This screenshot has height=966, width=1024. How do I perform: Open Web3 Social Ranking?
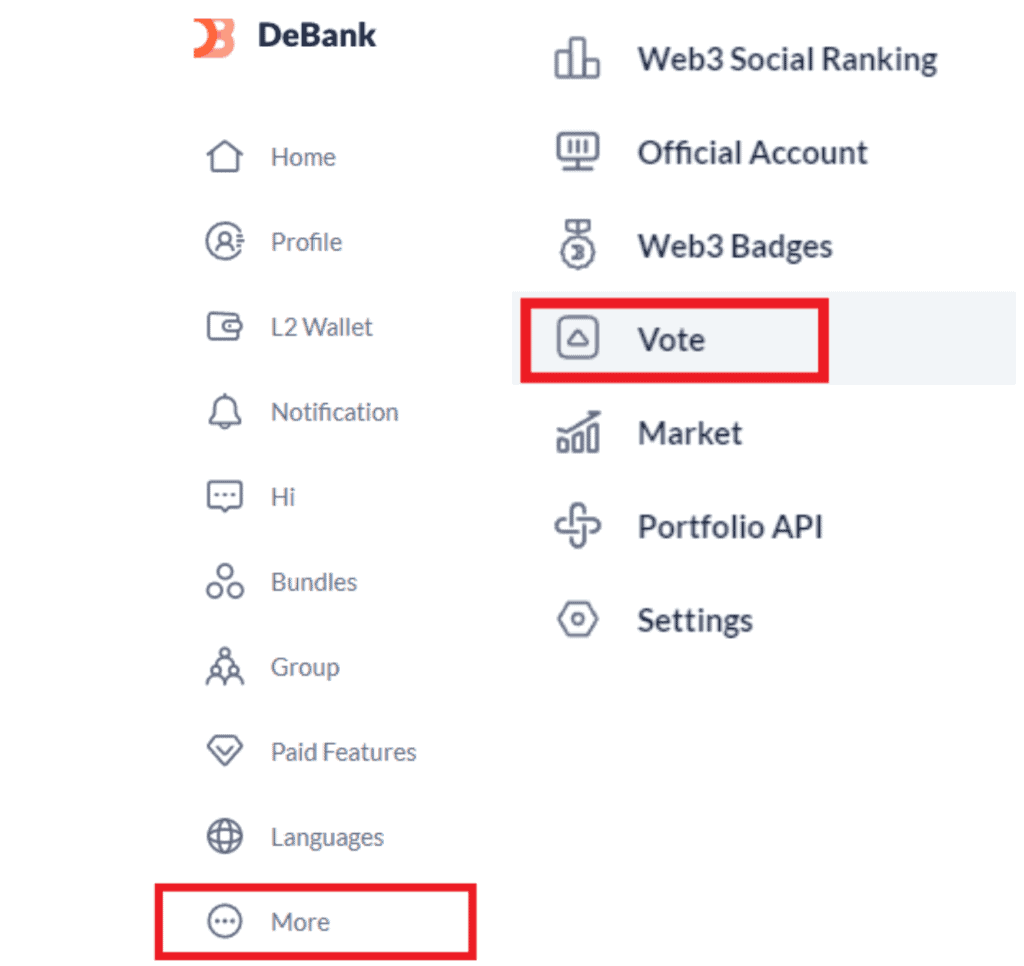787,60
